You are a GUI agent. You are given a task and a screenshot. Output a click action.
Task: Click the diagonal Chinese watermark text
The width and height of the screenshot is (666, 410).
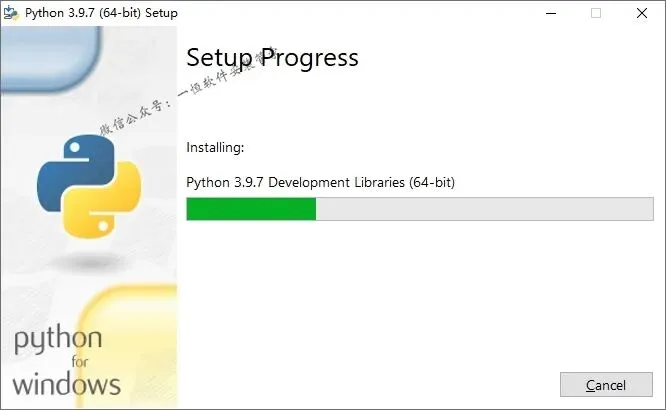pos(187,91)
